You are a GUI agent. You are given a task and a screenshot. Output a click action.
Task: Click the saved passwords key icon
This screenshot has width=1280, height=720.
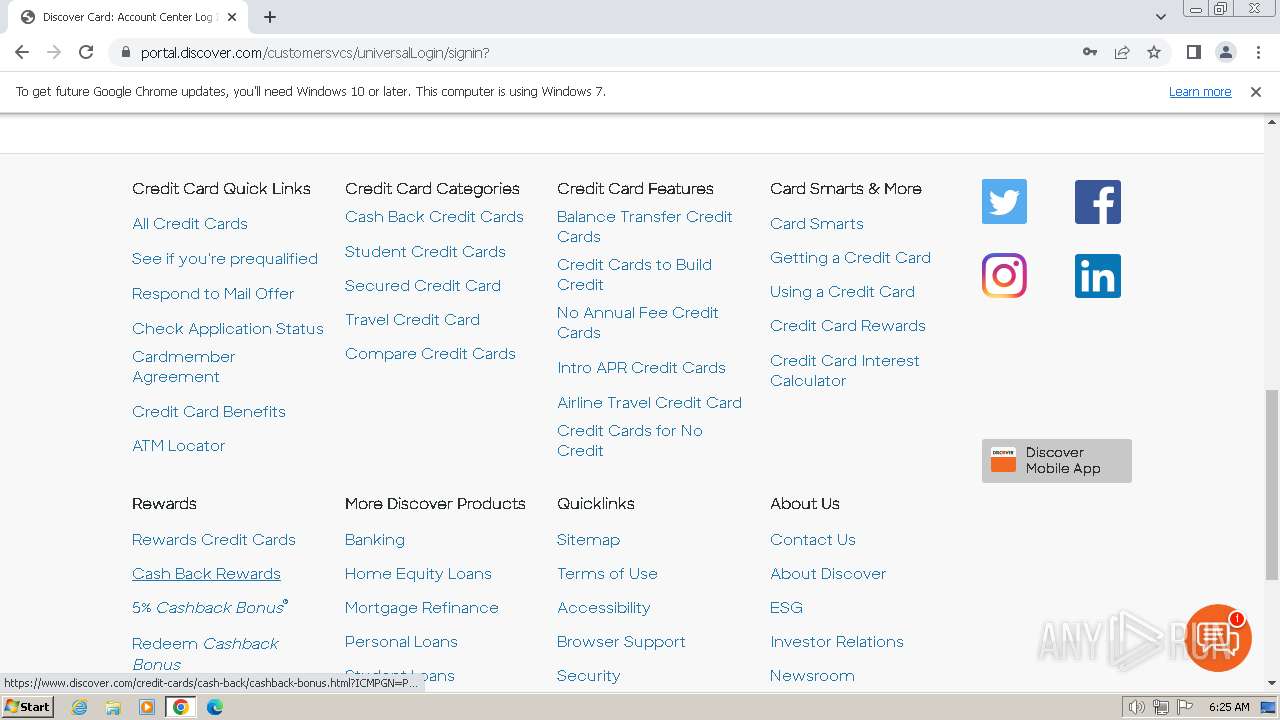pyautogui.click(x=1090, y=52)
